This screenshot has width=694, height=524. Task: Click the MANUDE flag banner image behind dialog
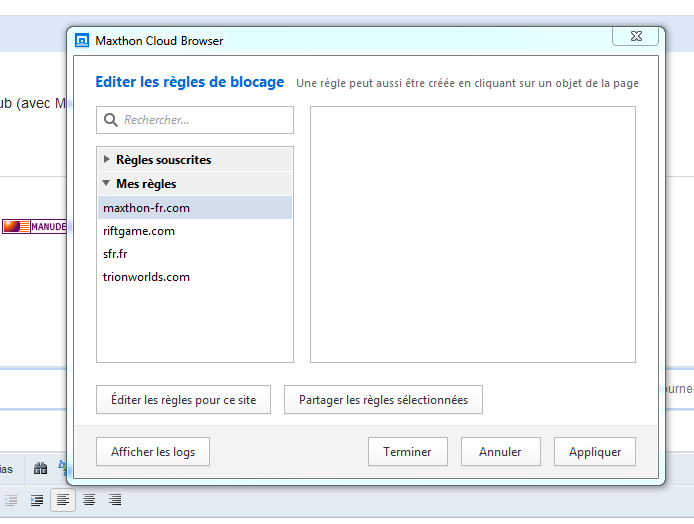click(34, 227)
